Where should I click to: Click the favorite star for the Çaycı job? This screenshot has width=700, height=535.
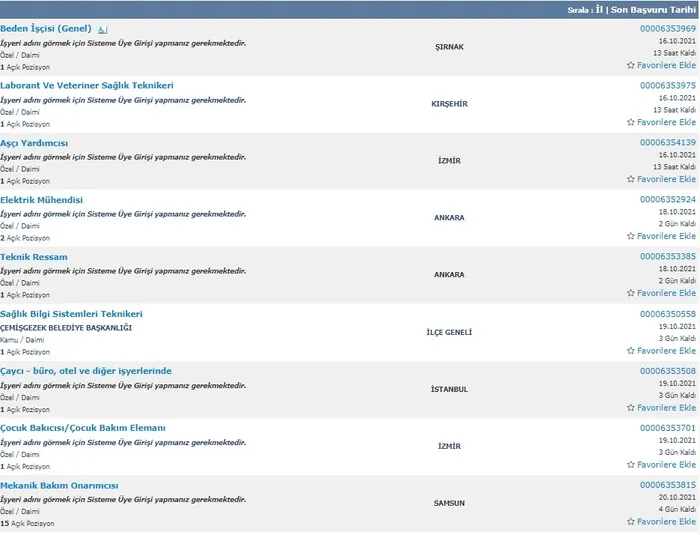pyautogui.click(x=630, y=408)
